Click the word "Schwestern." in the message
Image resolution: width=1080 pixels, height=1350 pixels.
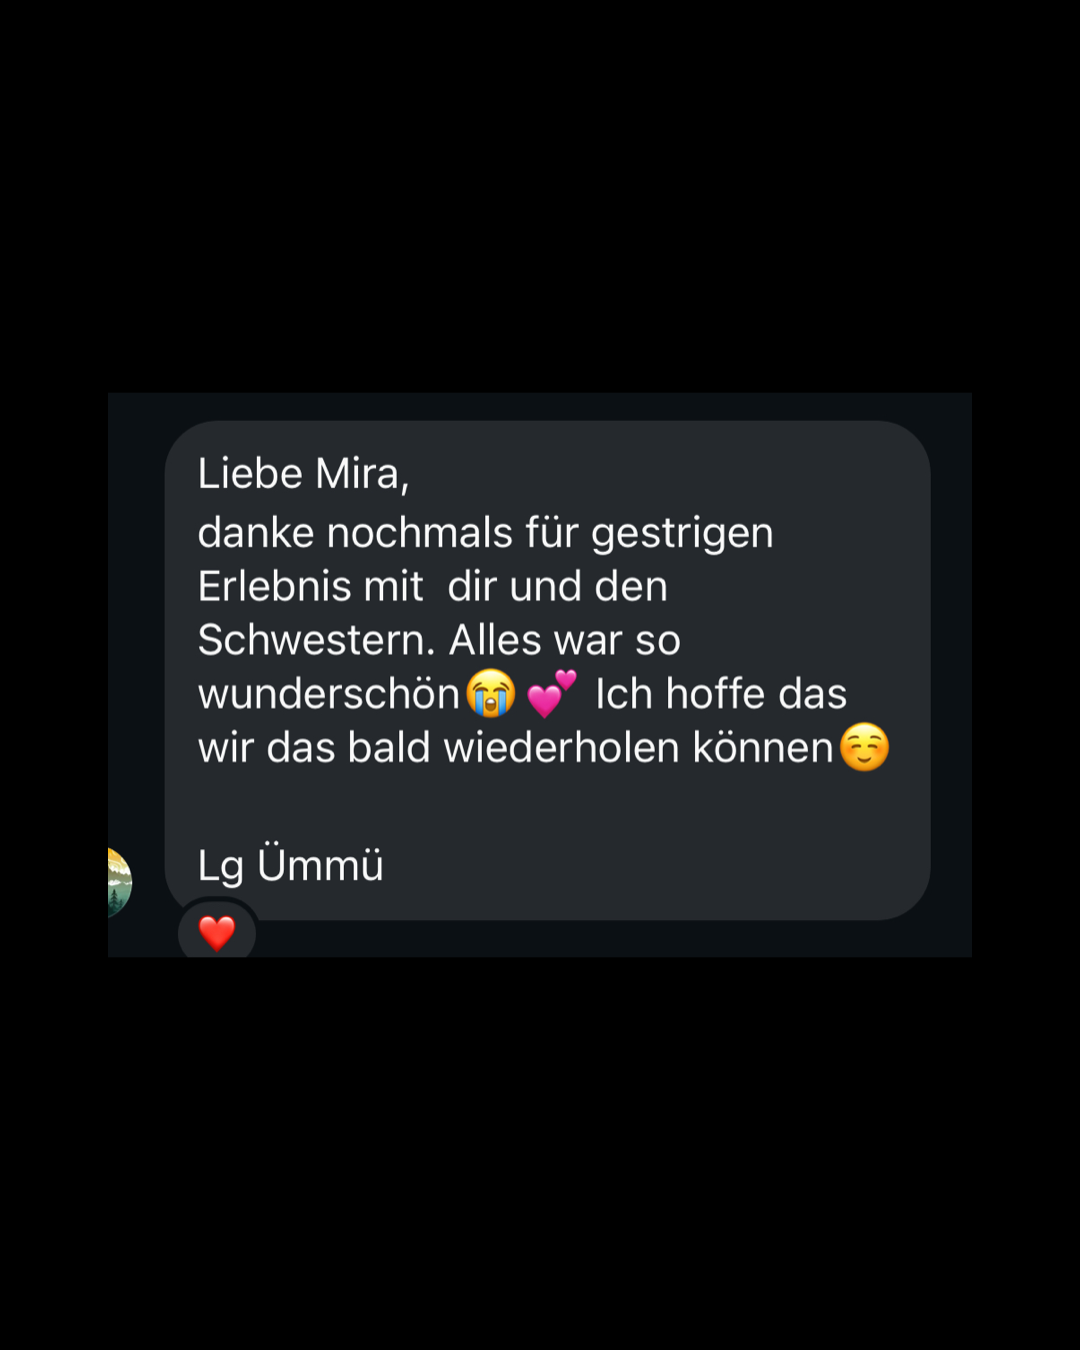(316, 640)
